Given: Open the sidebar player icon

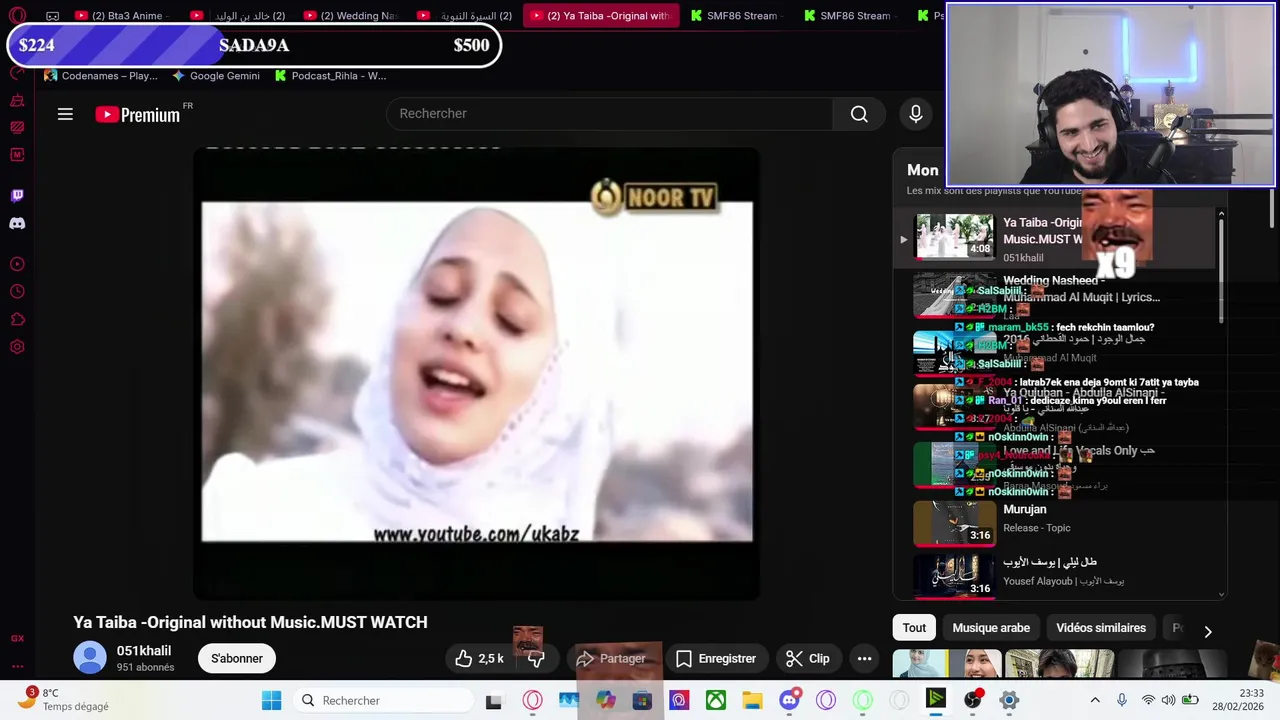Looking at the screenshot, I should (17, 264).
